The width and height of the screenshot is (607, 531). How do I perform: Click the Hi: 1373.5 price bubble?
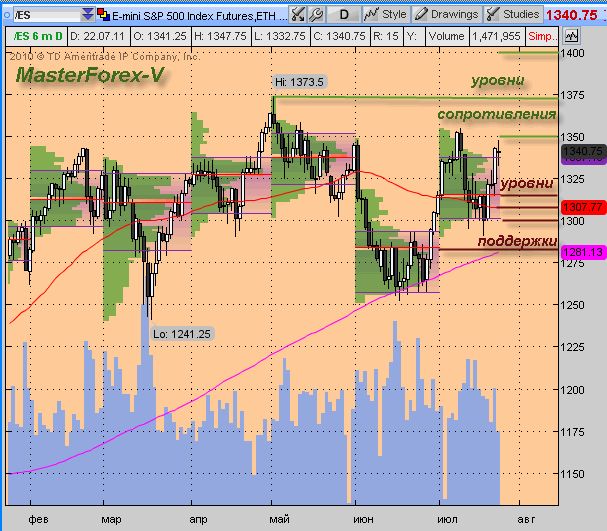(x=299, y=82)
